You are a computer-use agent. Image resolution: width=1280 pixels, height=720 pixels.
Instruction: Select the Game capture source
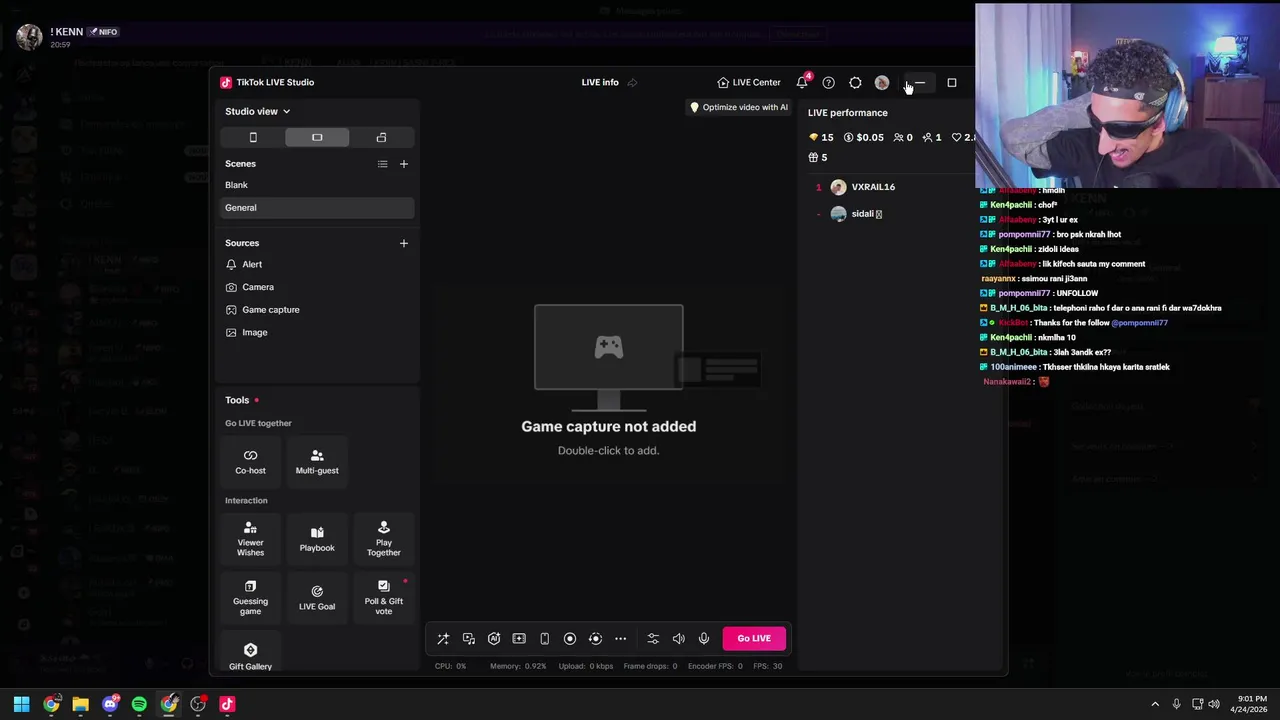[x=317, y=310]
